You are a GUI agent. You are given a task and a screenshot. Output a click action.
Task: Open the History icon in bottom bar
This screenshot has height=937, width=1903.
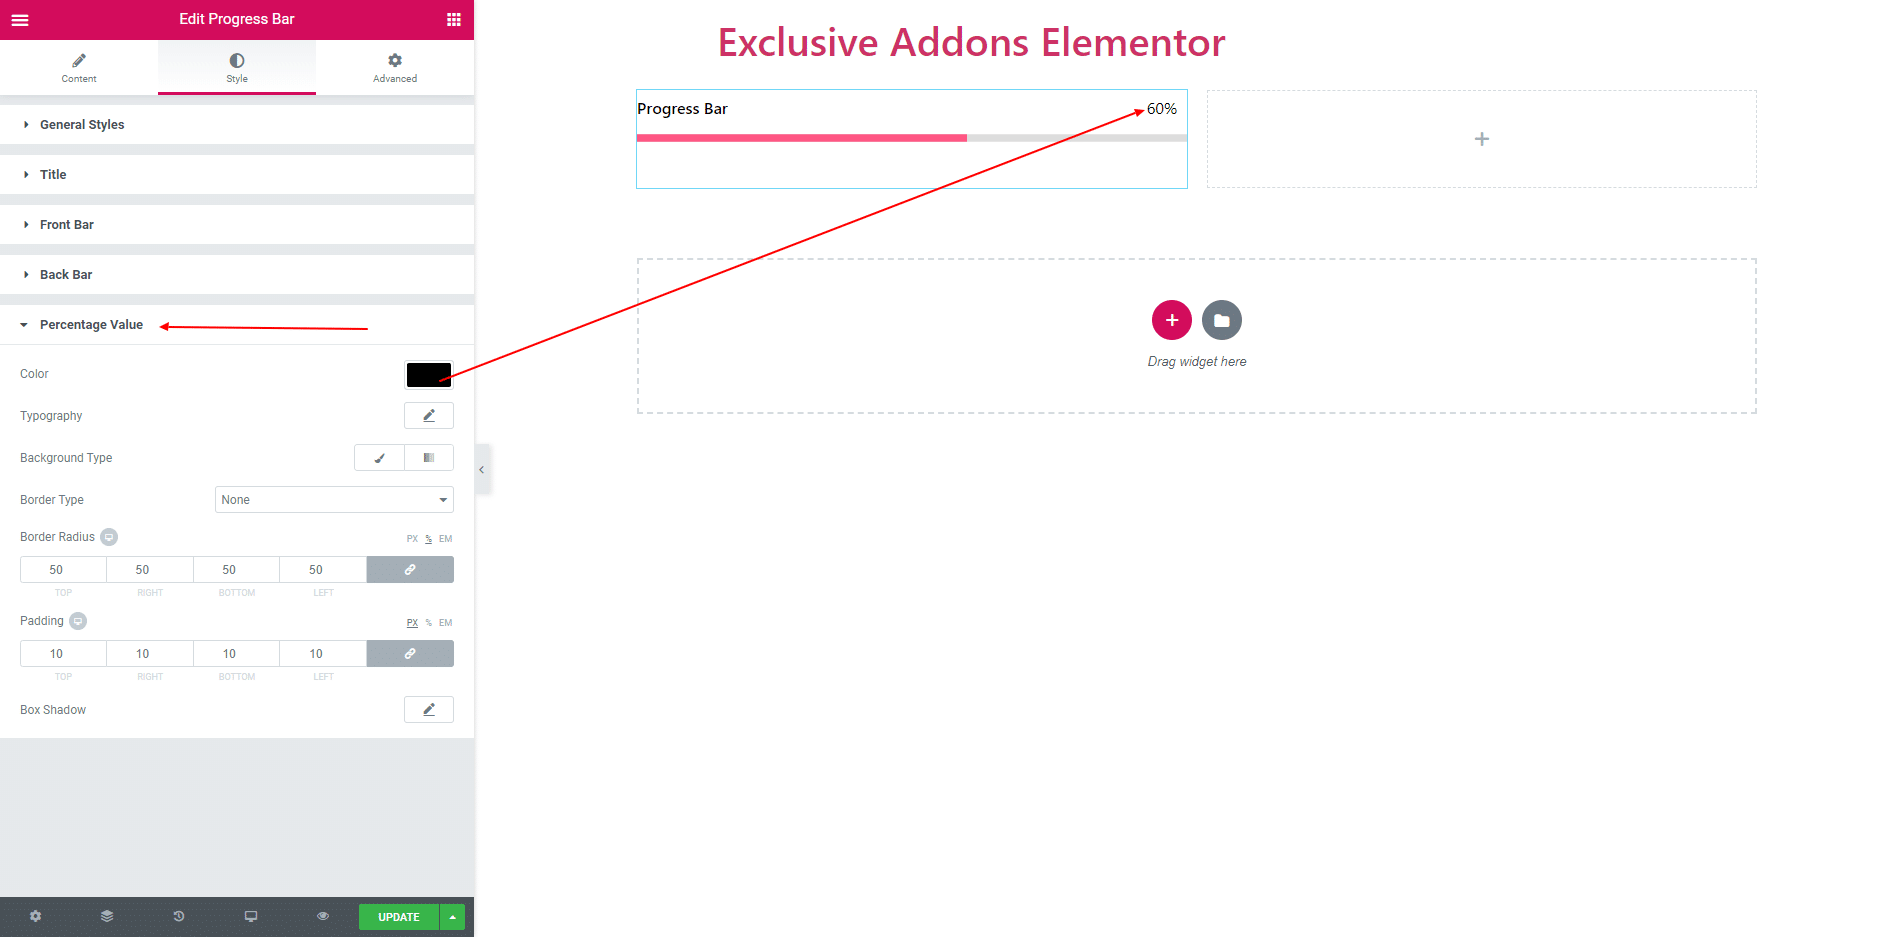[179, 916]
